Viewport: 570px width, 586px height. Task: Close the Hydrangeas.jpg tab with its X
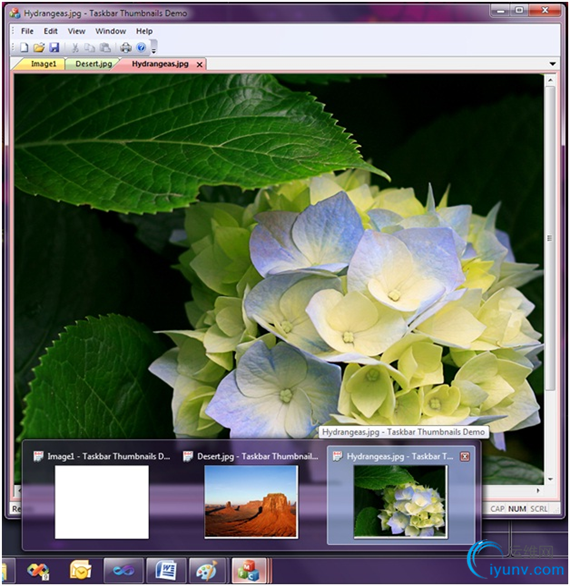200,65
